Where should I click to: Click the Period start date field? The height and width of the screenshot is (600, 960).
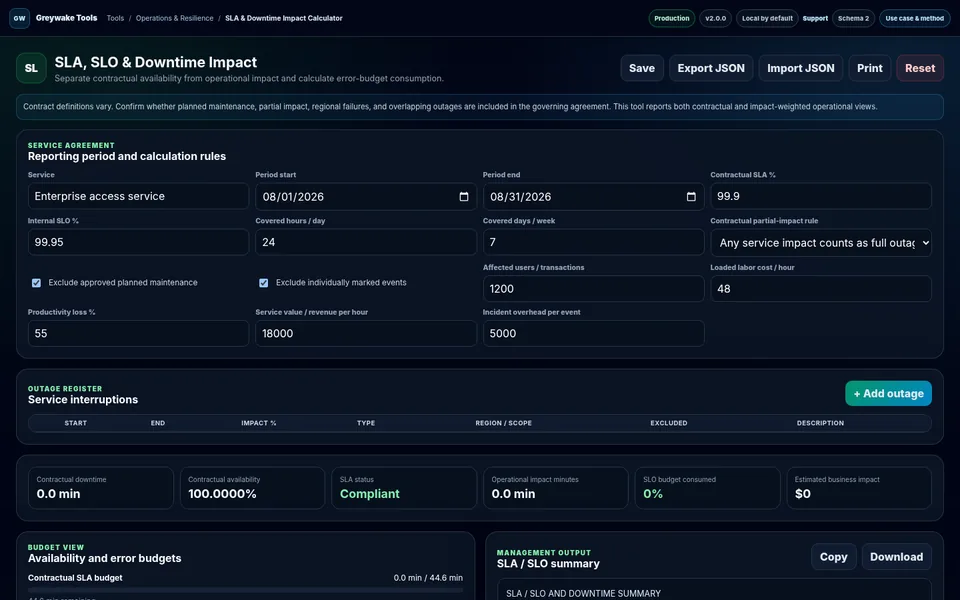click(366, 197)
